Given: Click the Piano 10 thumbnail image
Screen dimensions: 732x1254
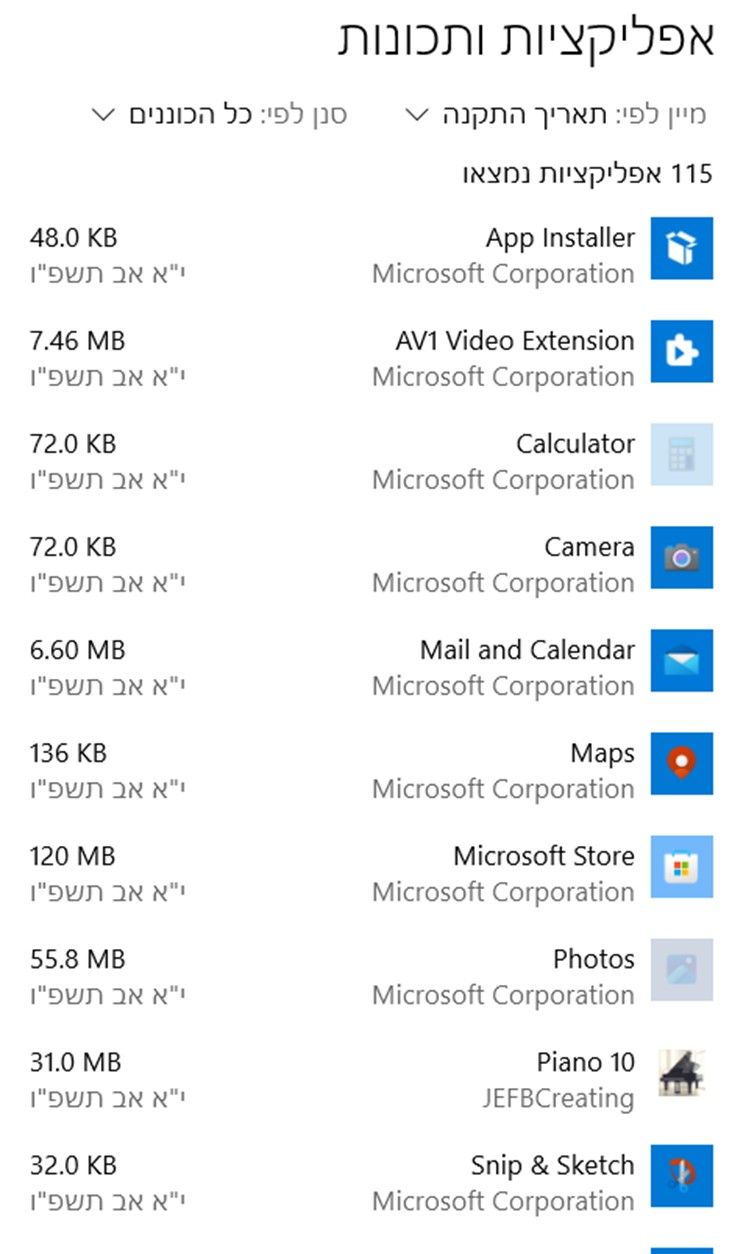Looking at the screenshot, I should point(682,1072).
